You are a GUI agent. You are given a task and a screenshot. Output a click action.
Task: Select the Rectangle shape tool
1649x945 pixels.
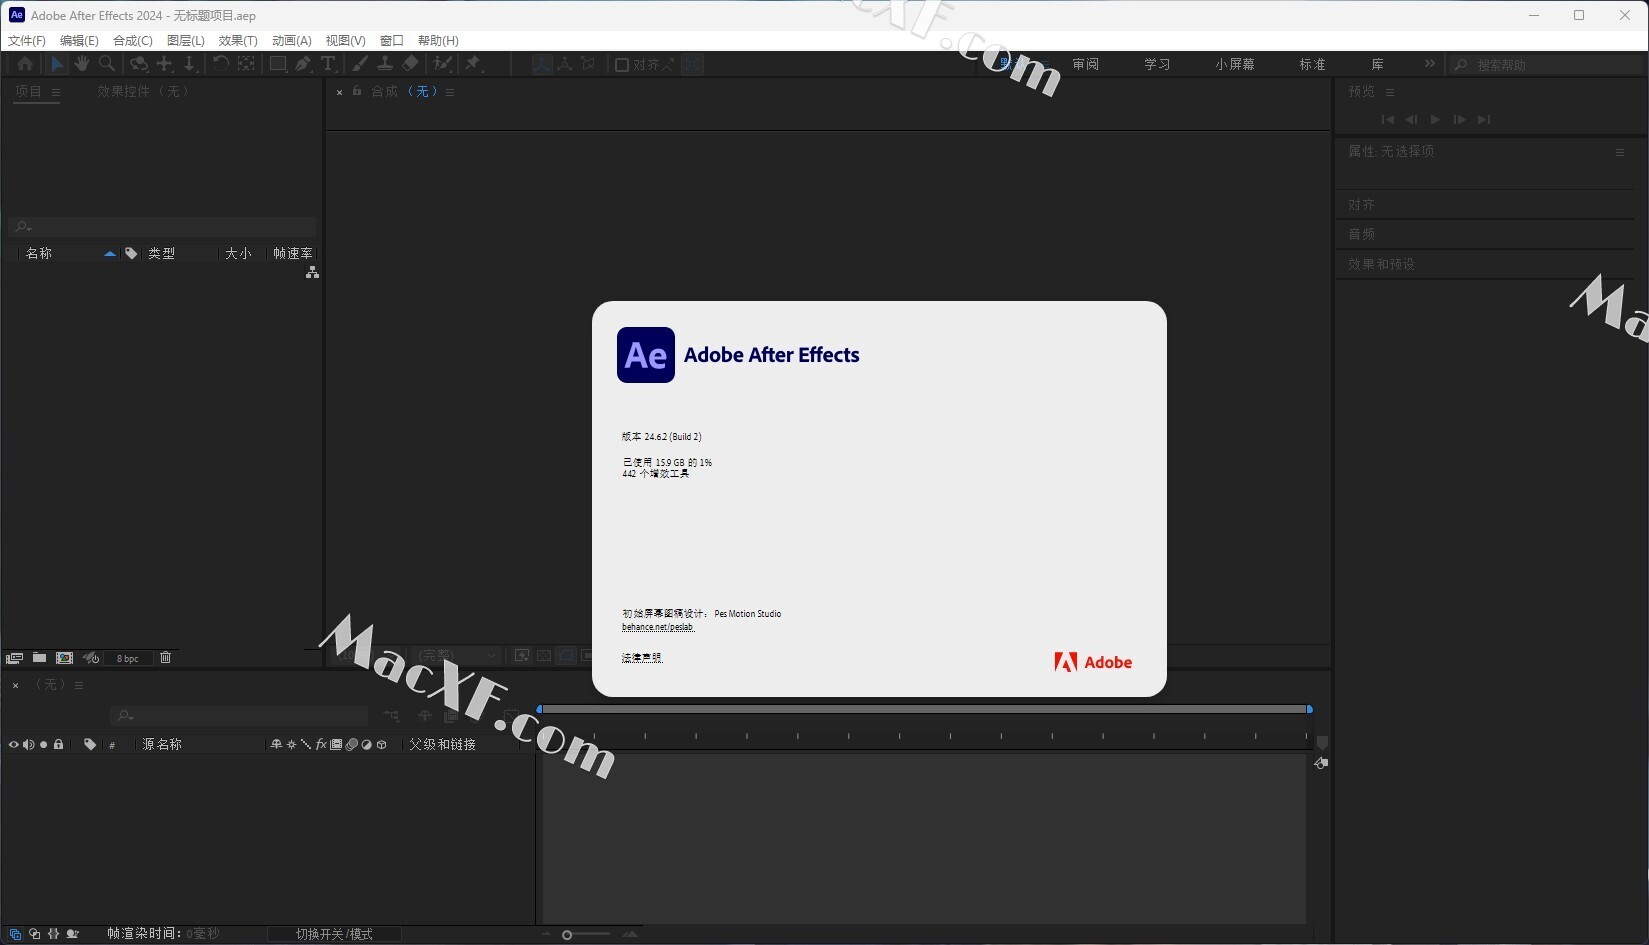tap(278, 64)
